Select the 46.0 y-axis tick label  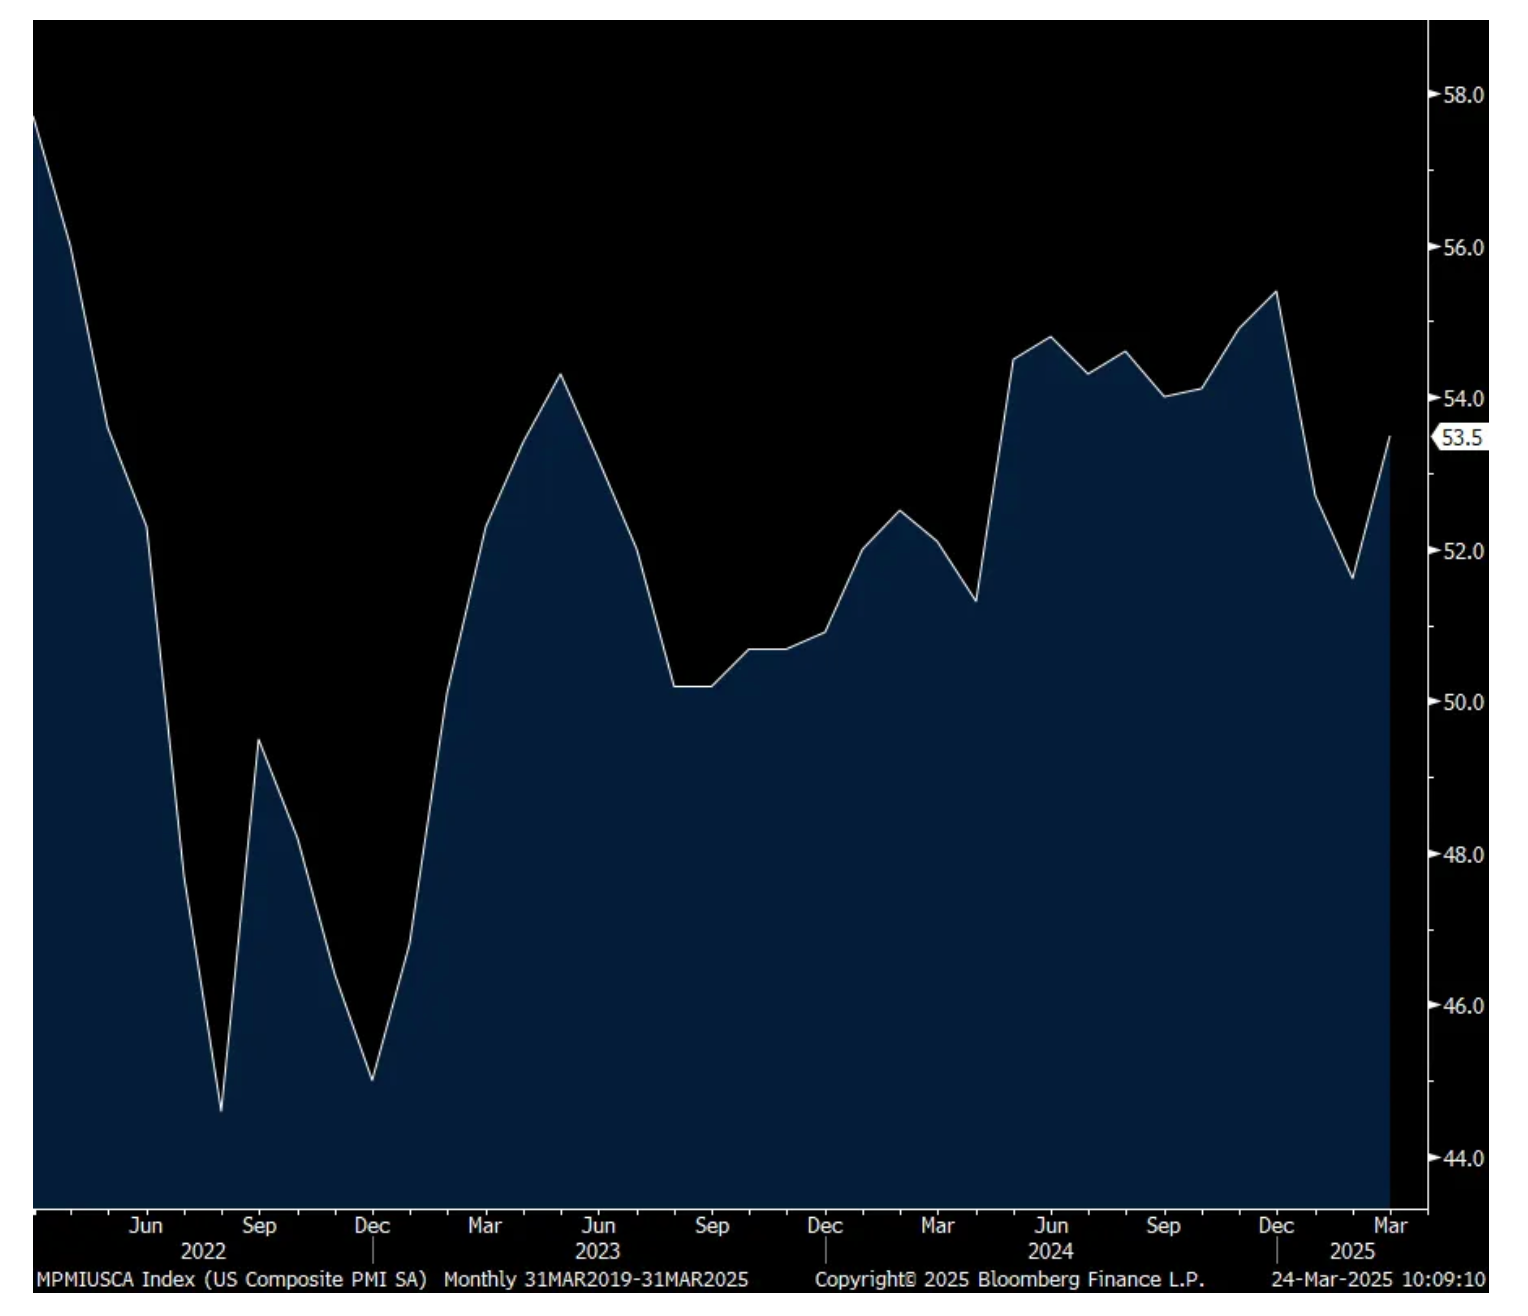[1463, 1006]
